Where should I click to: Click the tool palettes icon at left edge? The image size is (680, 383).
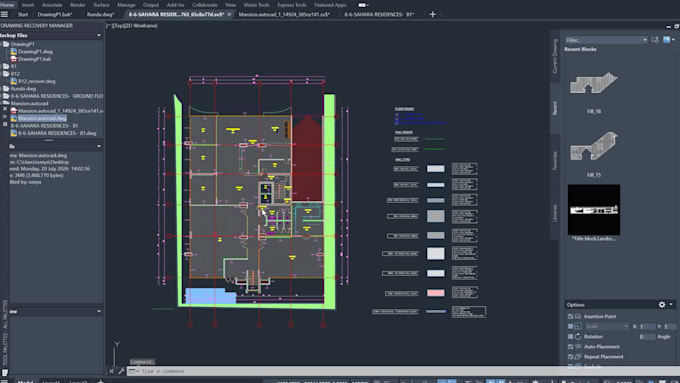click(5, 373)
